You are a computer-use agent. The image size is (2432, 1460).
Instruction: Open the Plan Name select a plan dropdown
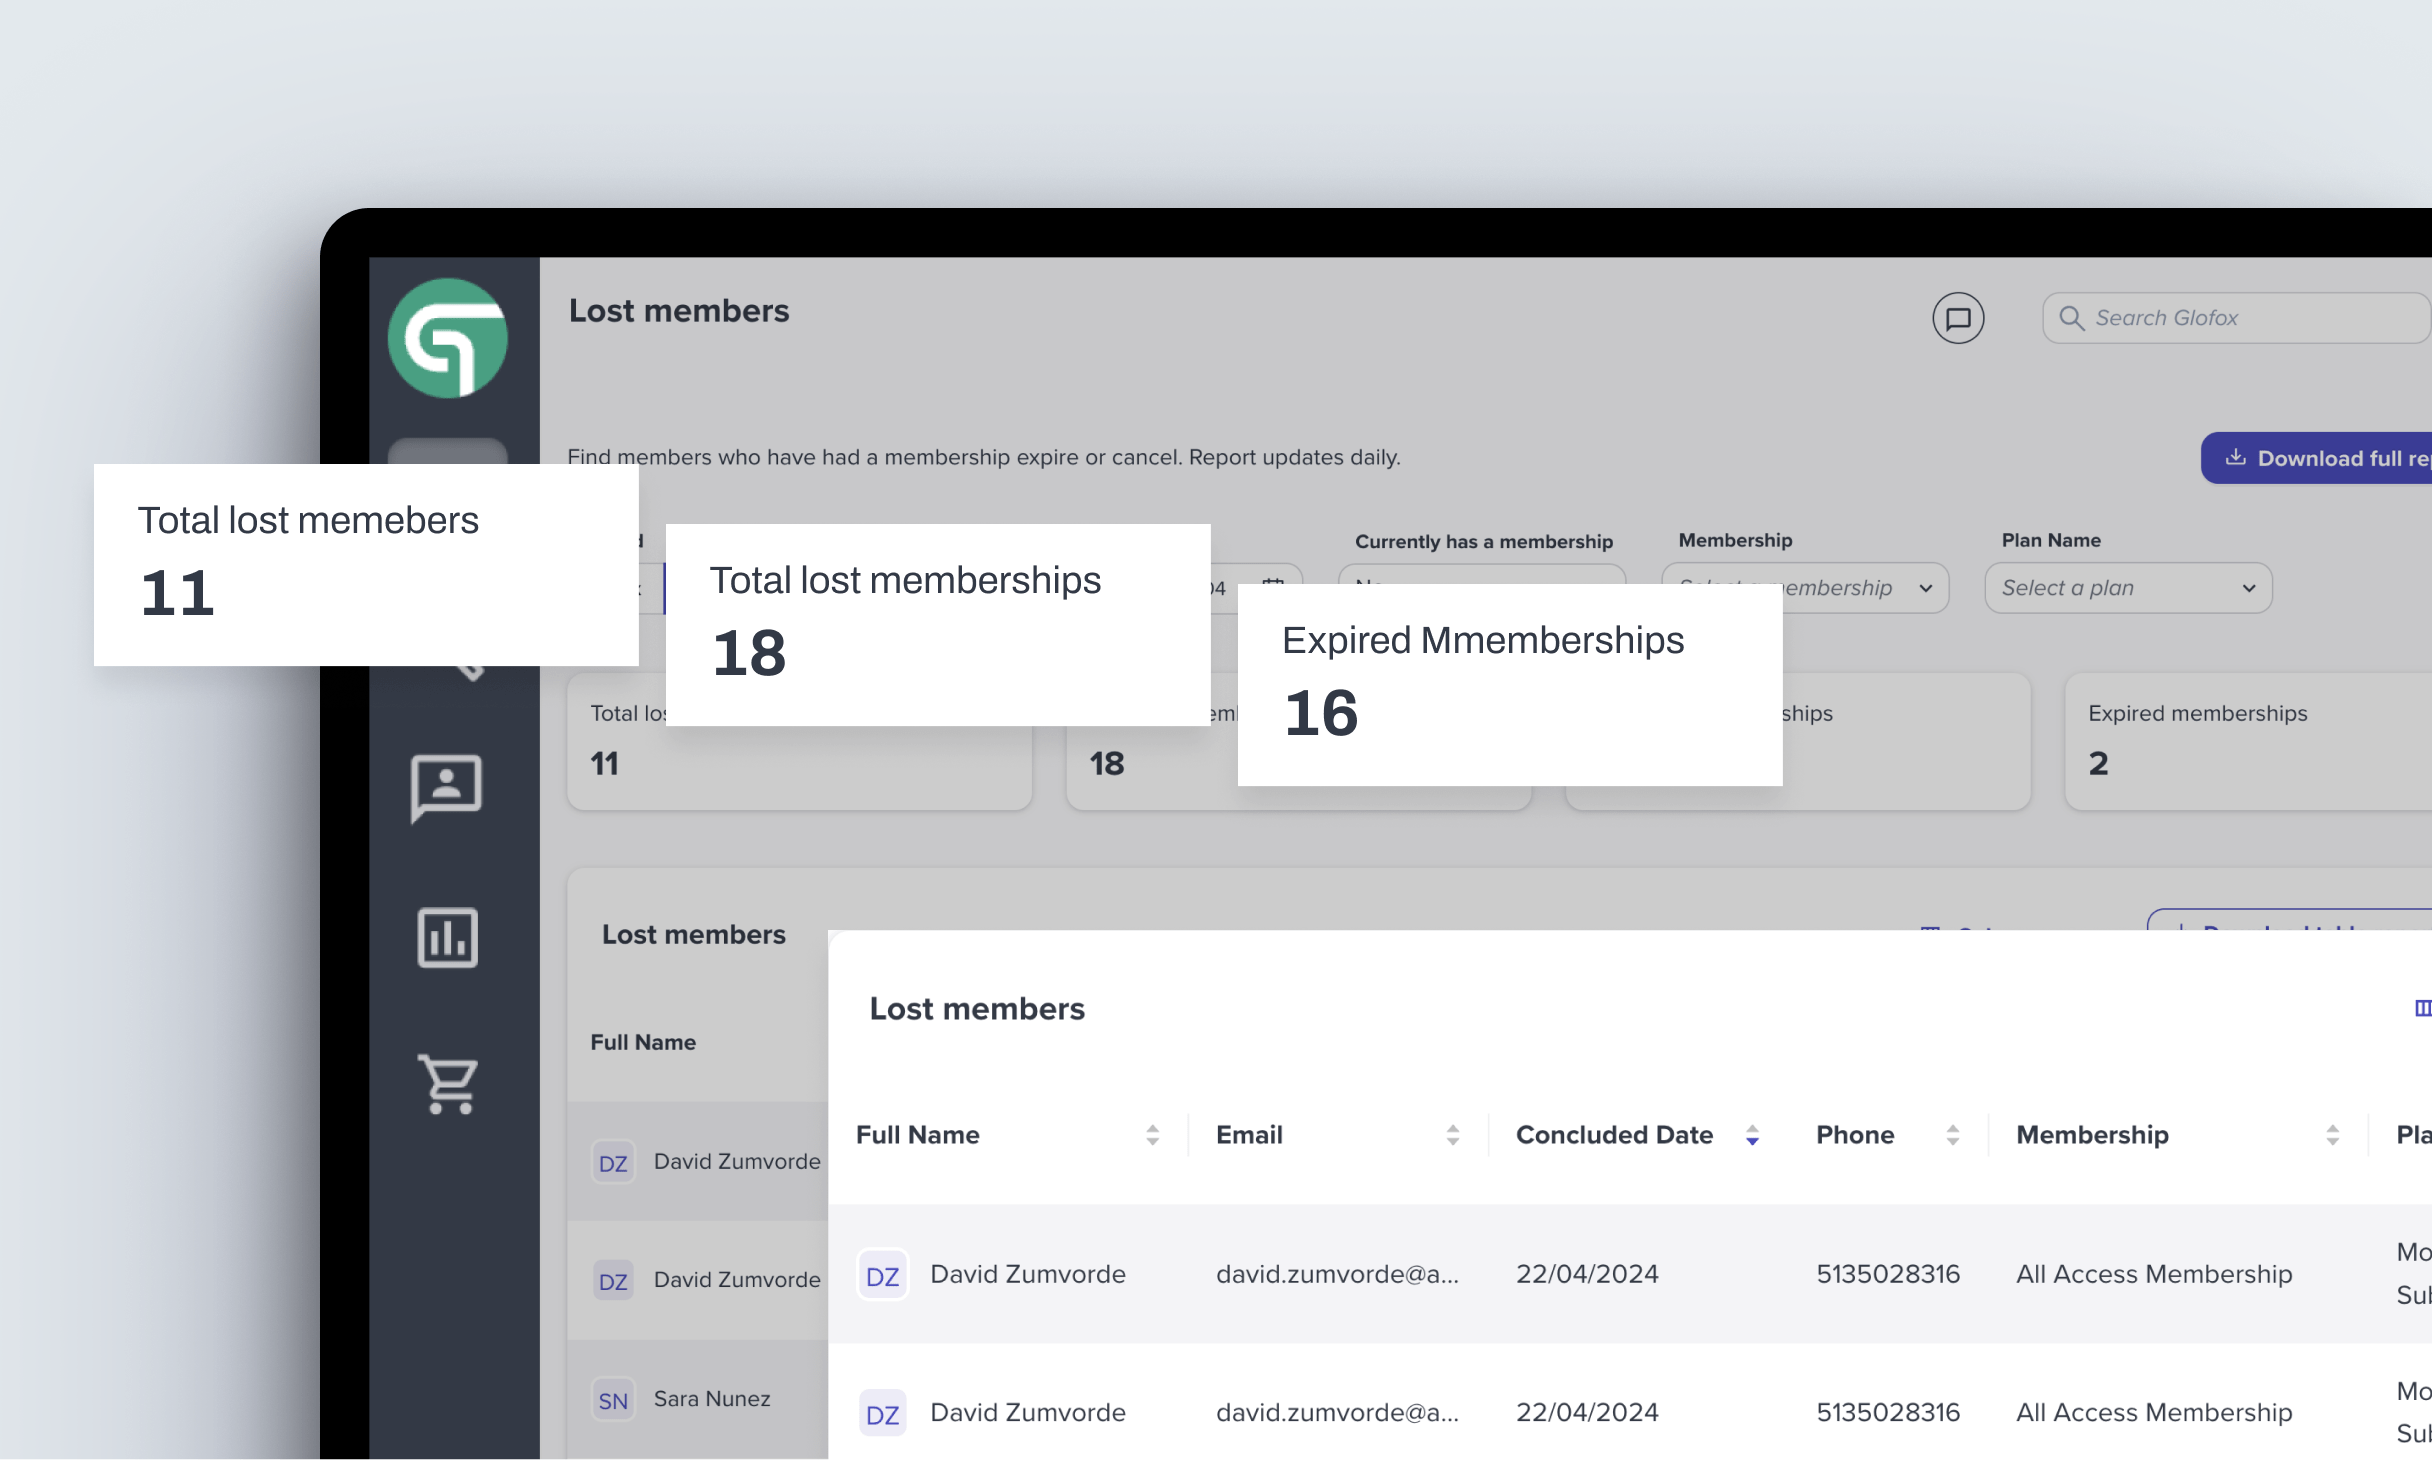click(x=2128, y=588)
